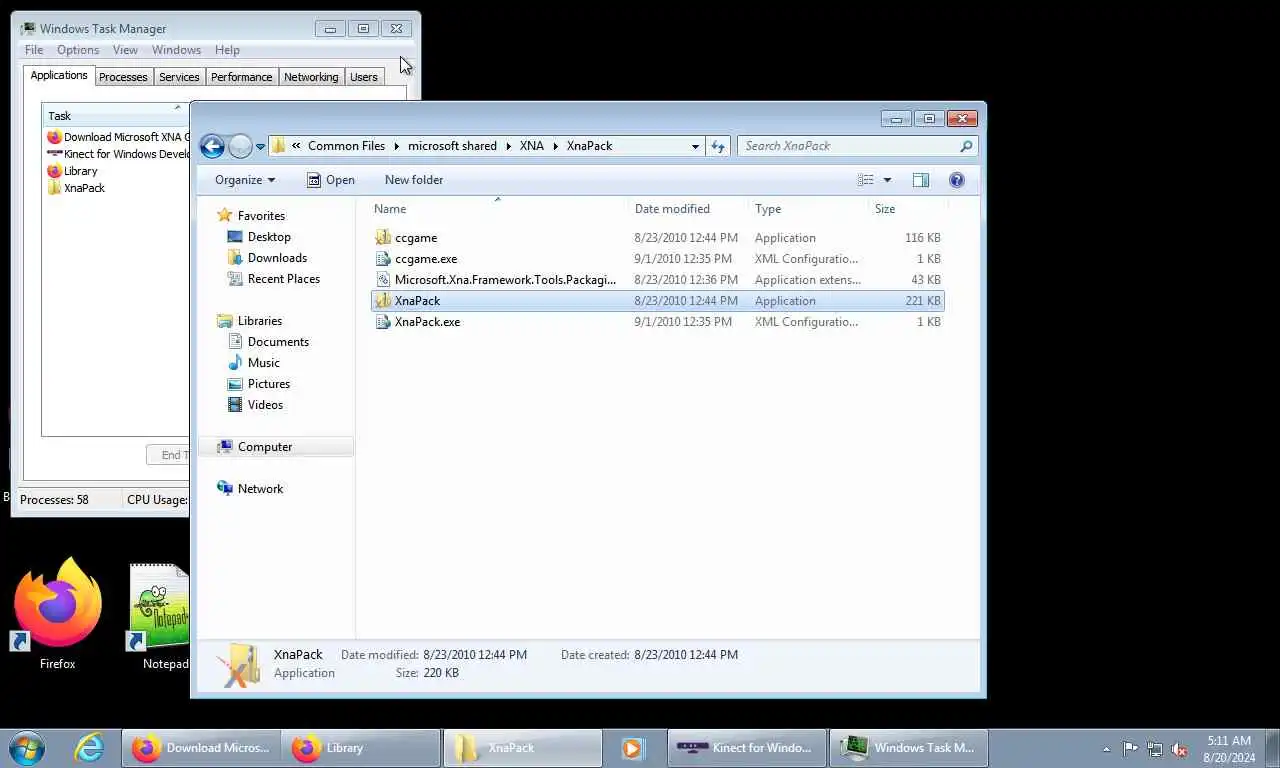Click the Explorer Back arrow button
Image resolution: width=1280 pixels, height=768 pixels.
[212, 146]
